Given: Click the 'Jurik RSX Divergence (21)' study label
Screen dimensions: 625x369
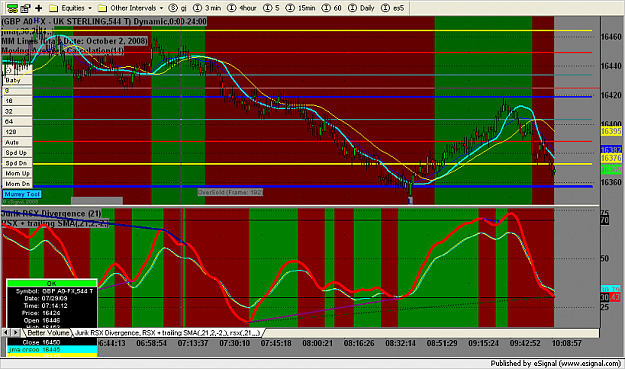Looking at the screenshot, I should (x=51, y=214).
